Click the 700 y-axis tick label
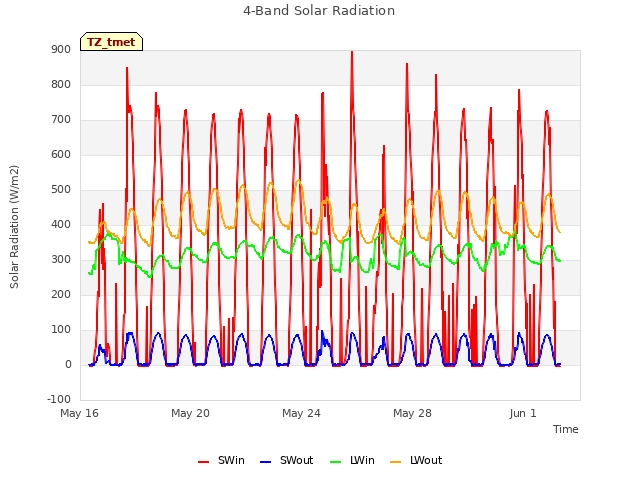The image size is (640, 480). 61,120
